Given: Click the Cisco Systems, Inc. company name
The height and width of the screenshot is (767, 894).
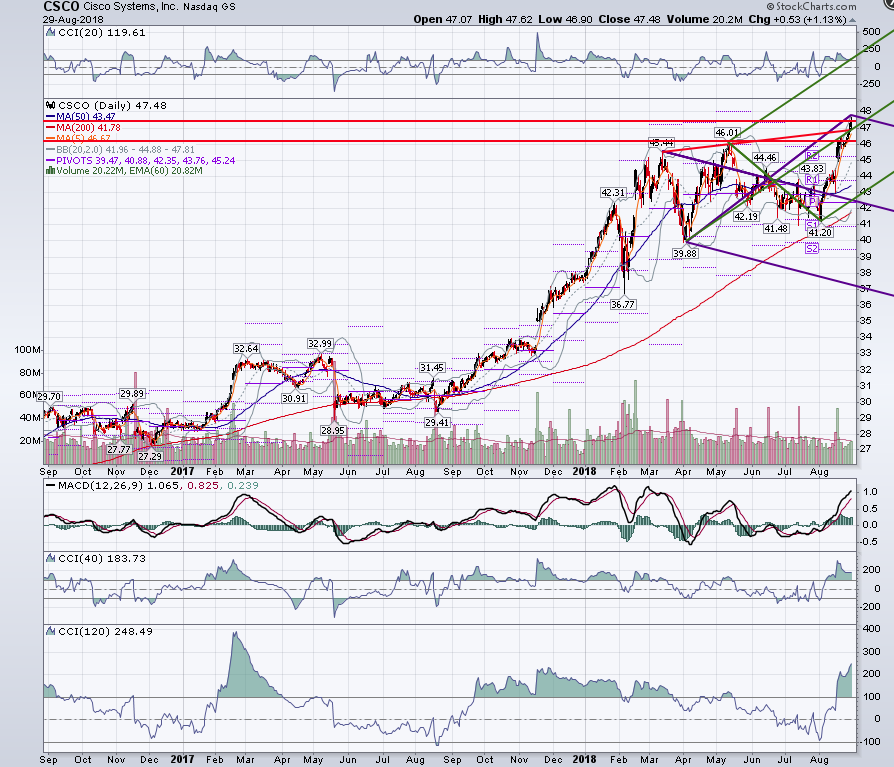Looking at the screenshot, I should [131, 7].
